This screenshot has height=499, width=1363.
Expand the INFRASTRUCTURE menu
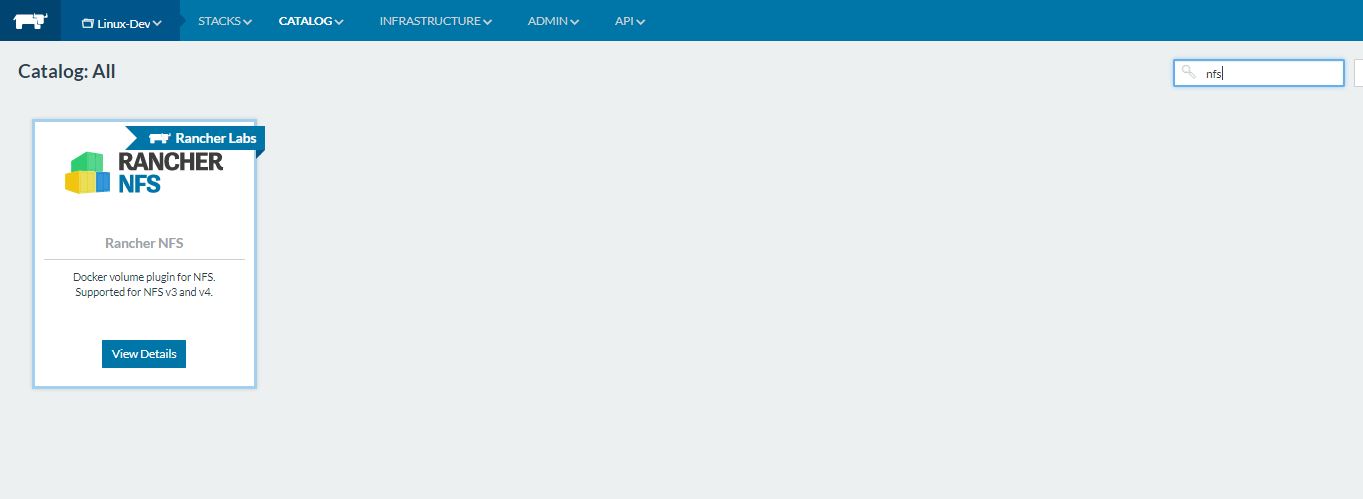point(436,21)
